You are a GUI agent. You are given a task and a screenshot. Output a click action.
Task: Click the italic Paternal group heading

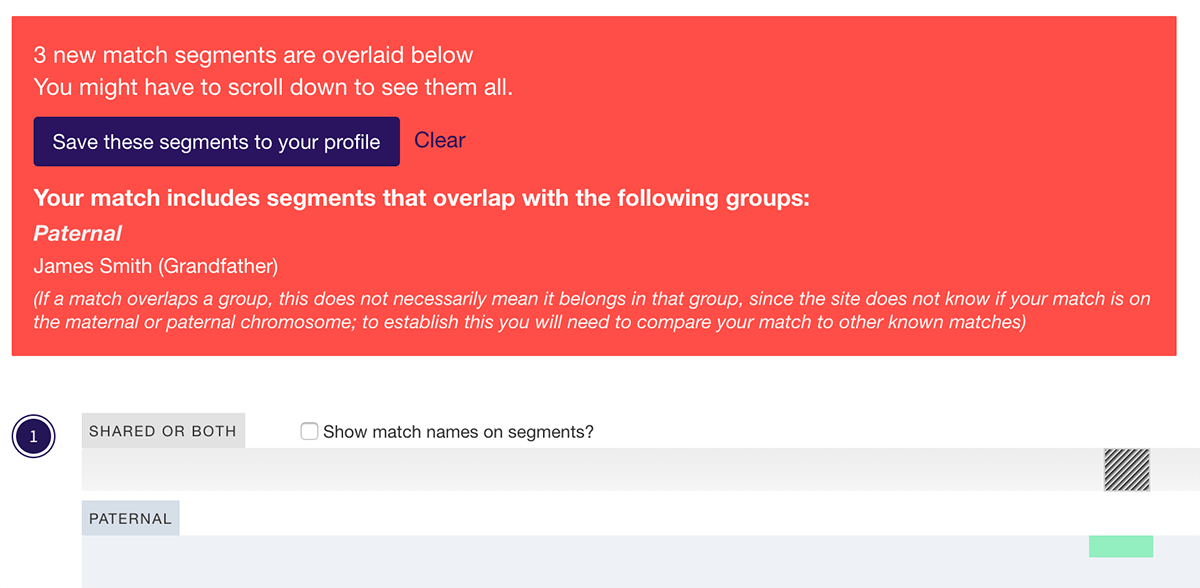tap(77, 234)
